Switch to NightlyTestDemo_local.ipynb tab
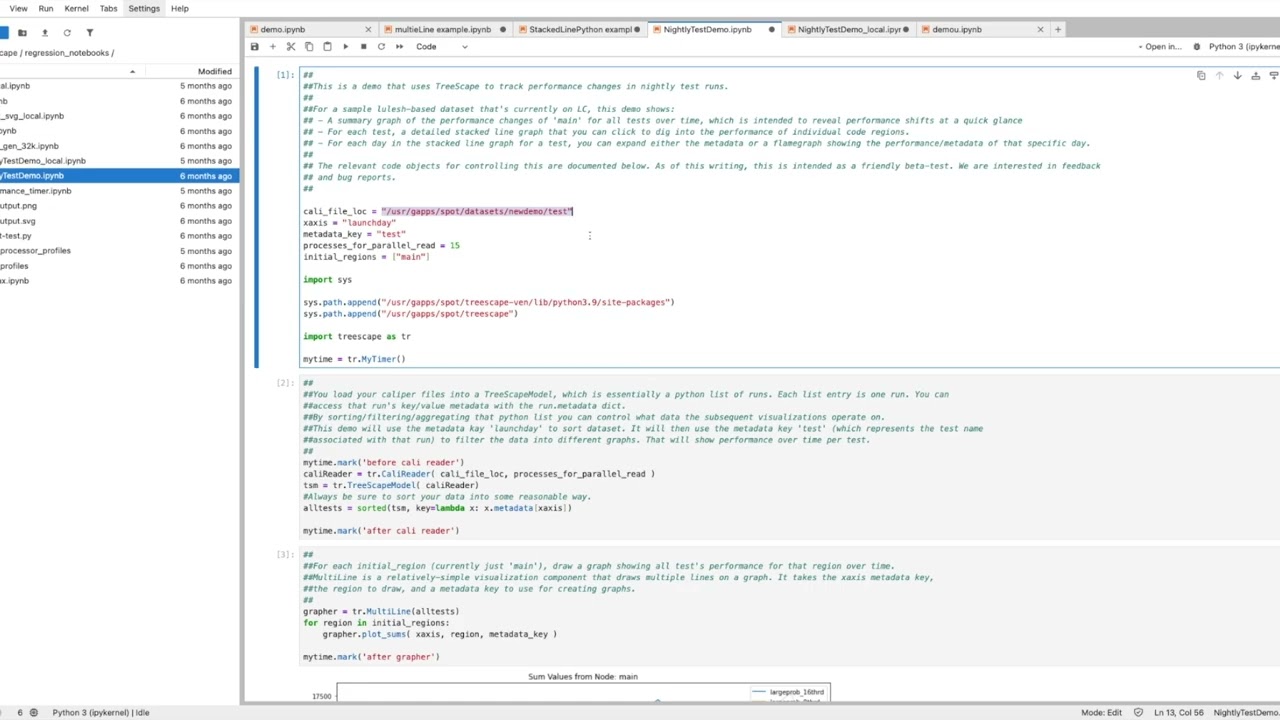This screenshot has width=1280, height=720. (849, 29)
